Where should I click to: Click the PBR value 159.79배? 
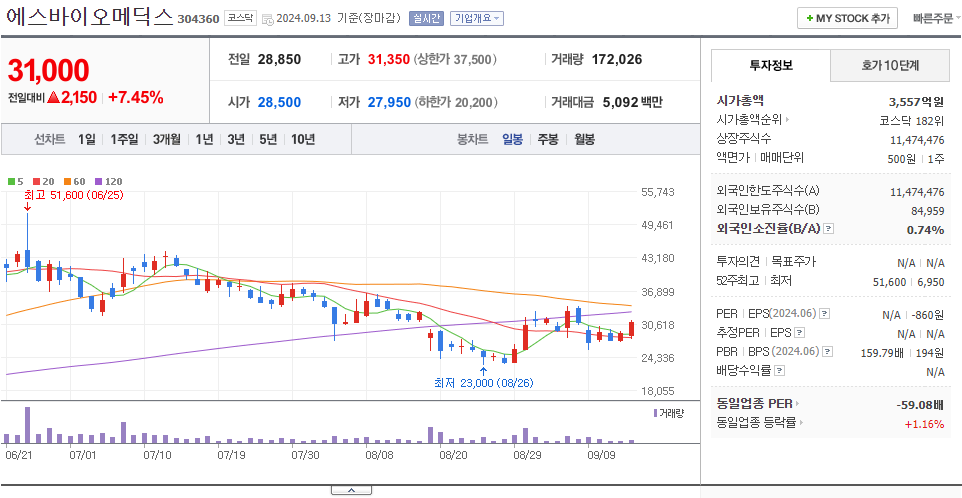882,352
